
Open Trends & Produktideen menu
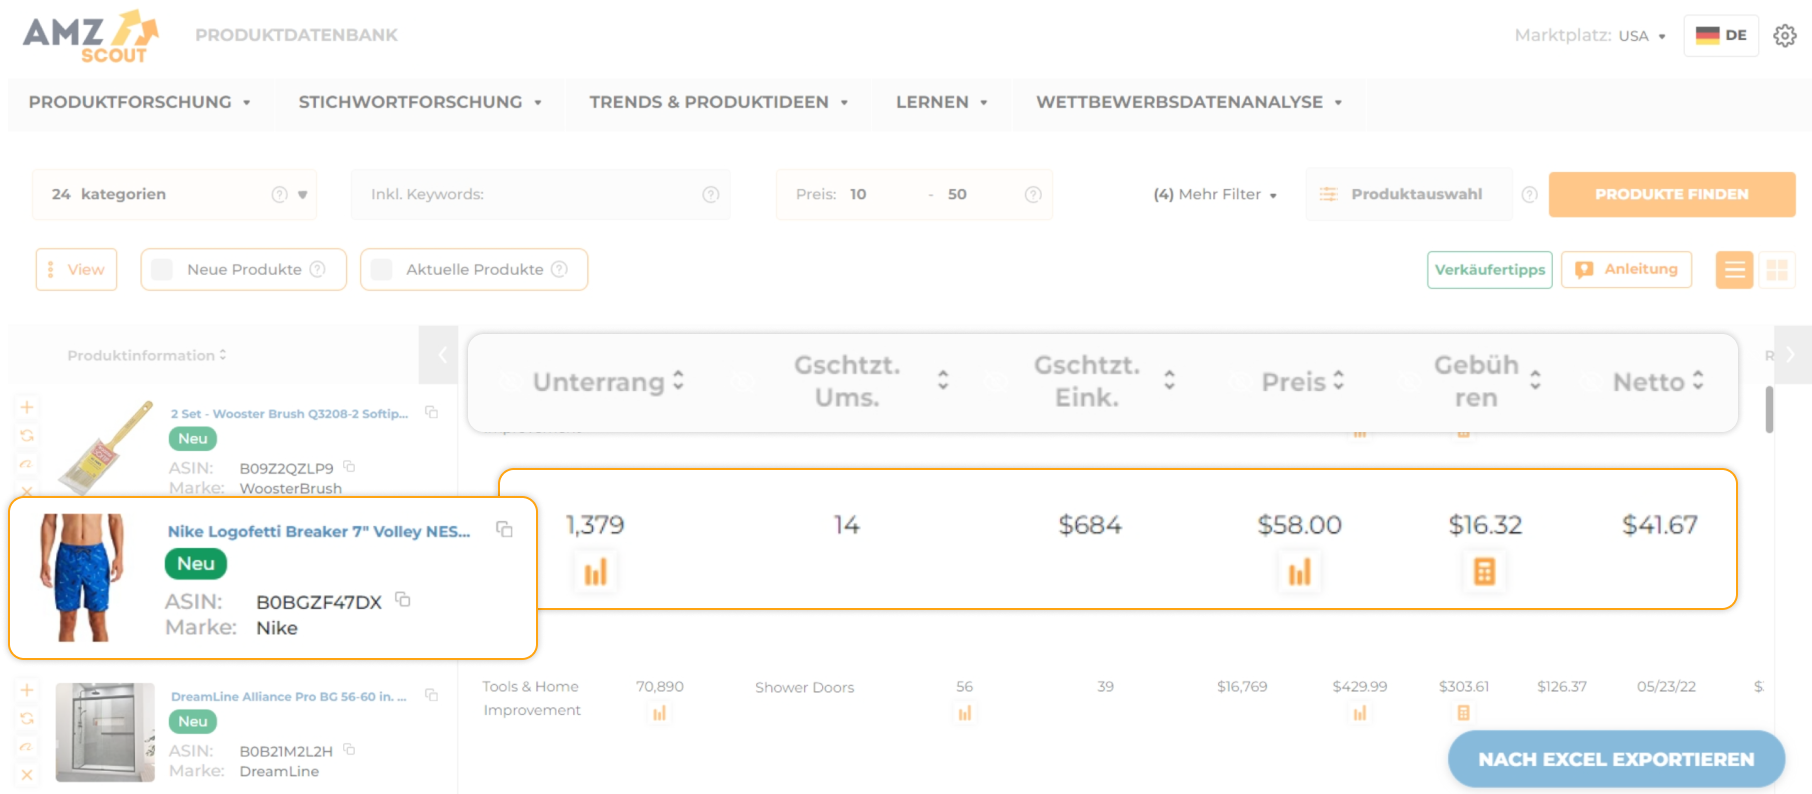718,103
